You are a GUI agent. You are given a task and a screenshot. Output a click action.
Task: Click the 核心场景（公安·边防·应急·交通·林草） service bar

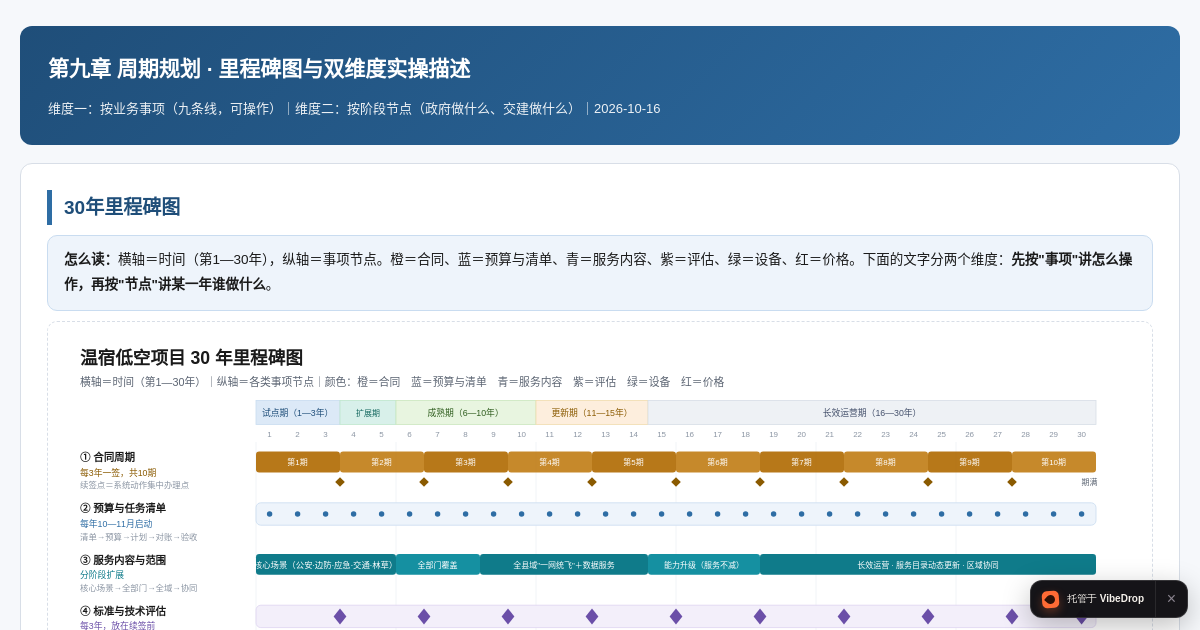326,565
